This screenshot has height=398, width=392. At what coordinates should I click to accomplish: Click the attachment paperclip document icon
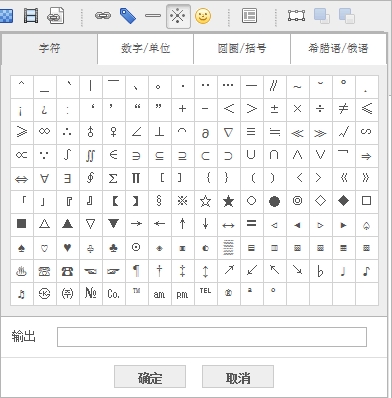tap(55, 16)
